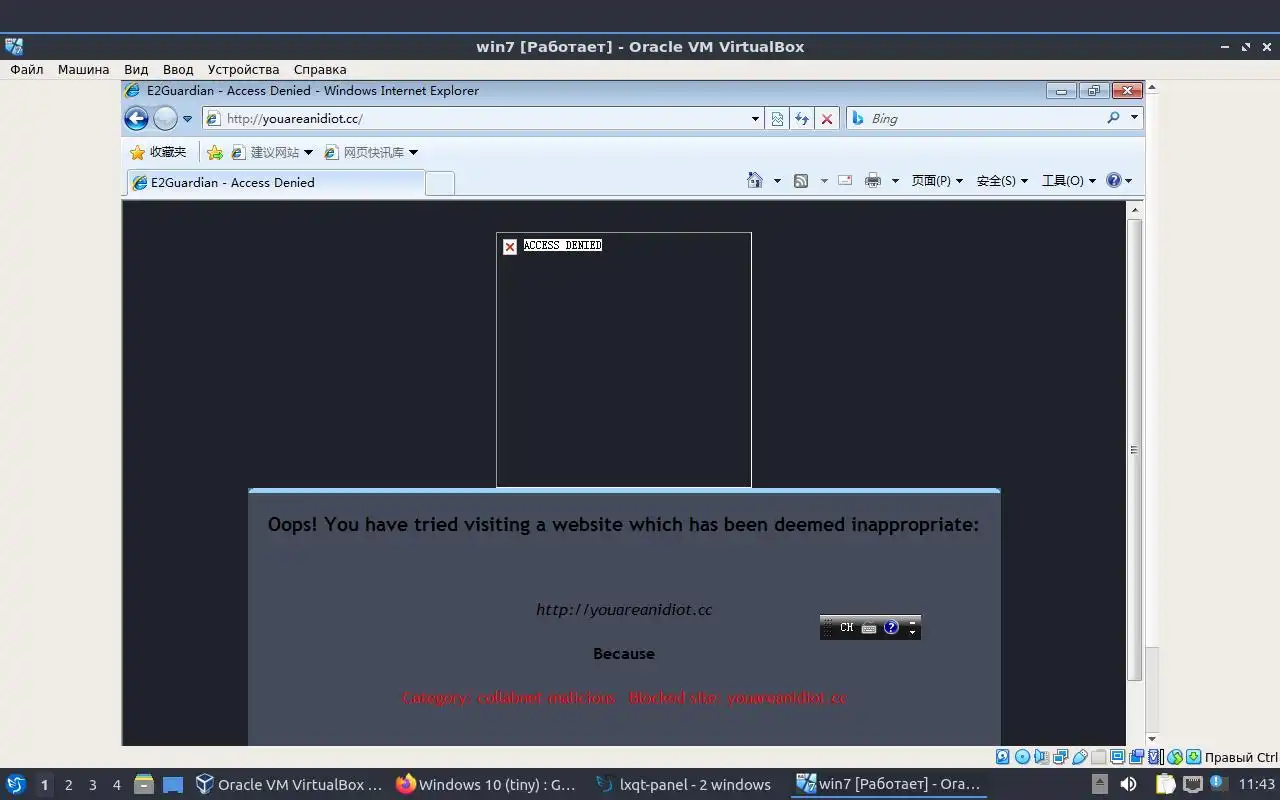Image resolution: width=1280 pixels, height=800 pixels.
Task: Click the IE home page icon
Action: click(x=755, y=180)
